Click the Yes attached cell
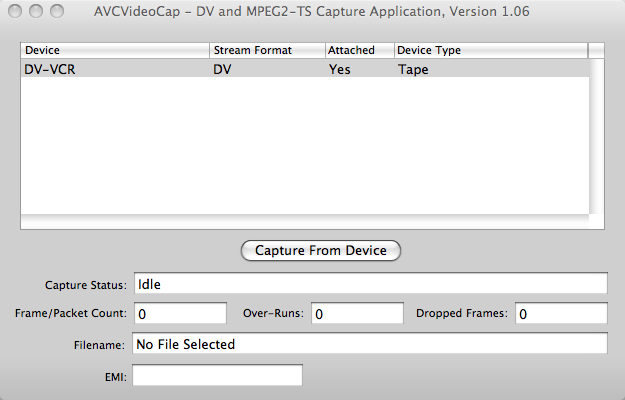Screen dimensions: 625x400 click(340, 70)
